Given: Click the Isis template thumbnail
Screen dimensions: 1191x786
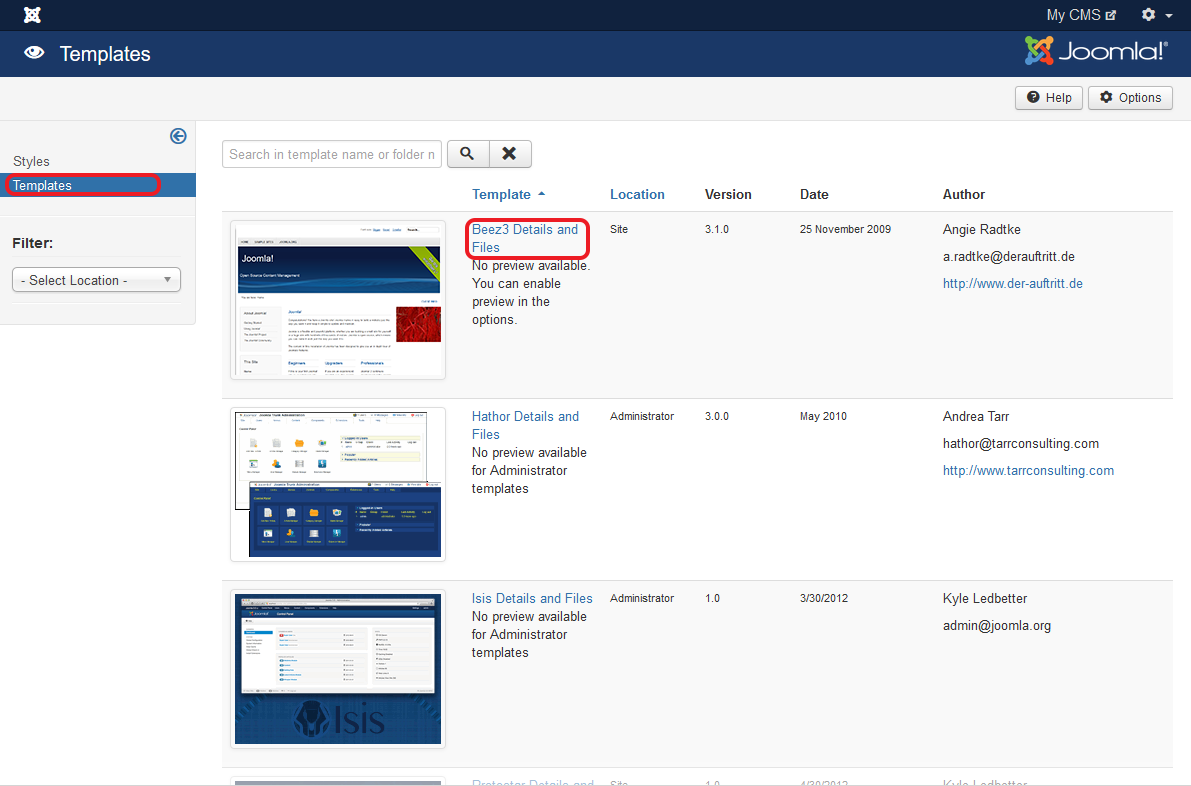Looking at the screenshot, I should pyautogui.click(x=338, y=669).
